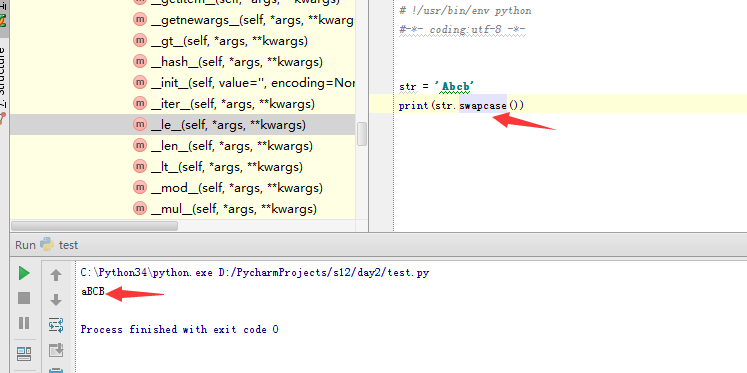Select __init__(self, value='' entry
This screenshot has width=747, height=373.
[252, 83]
